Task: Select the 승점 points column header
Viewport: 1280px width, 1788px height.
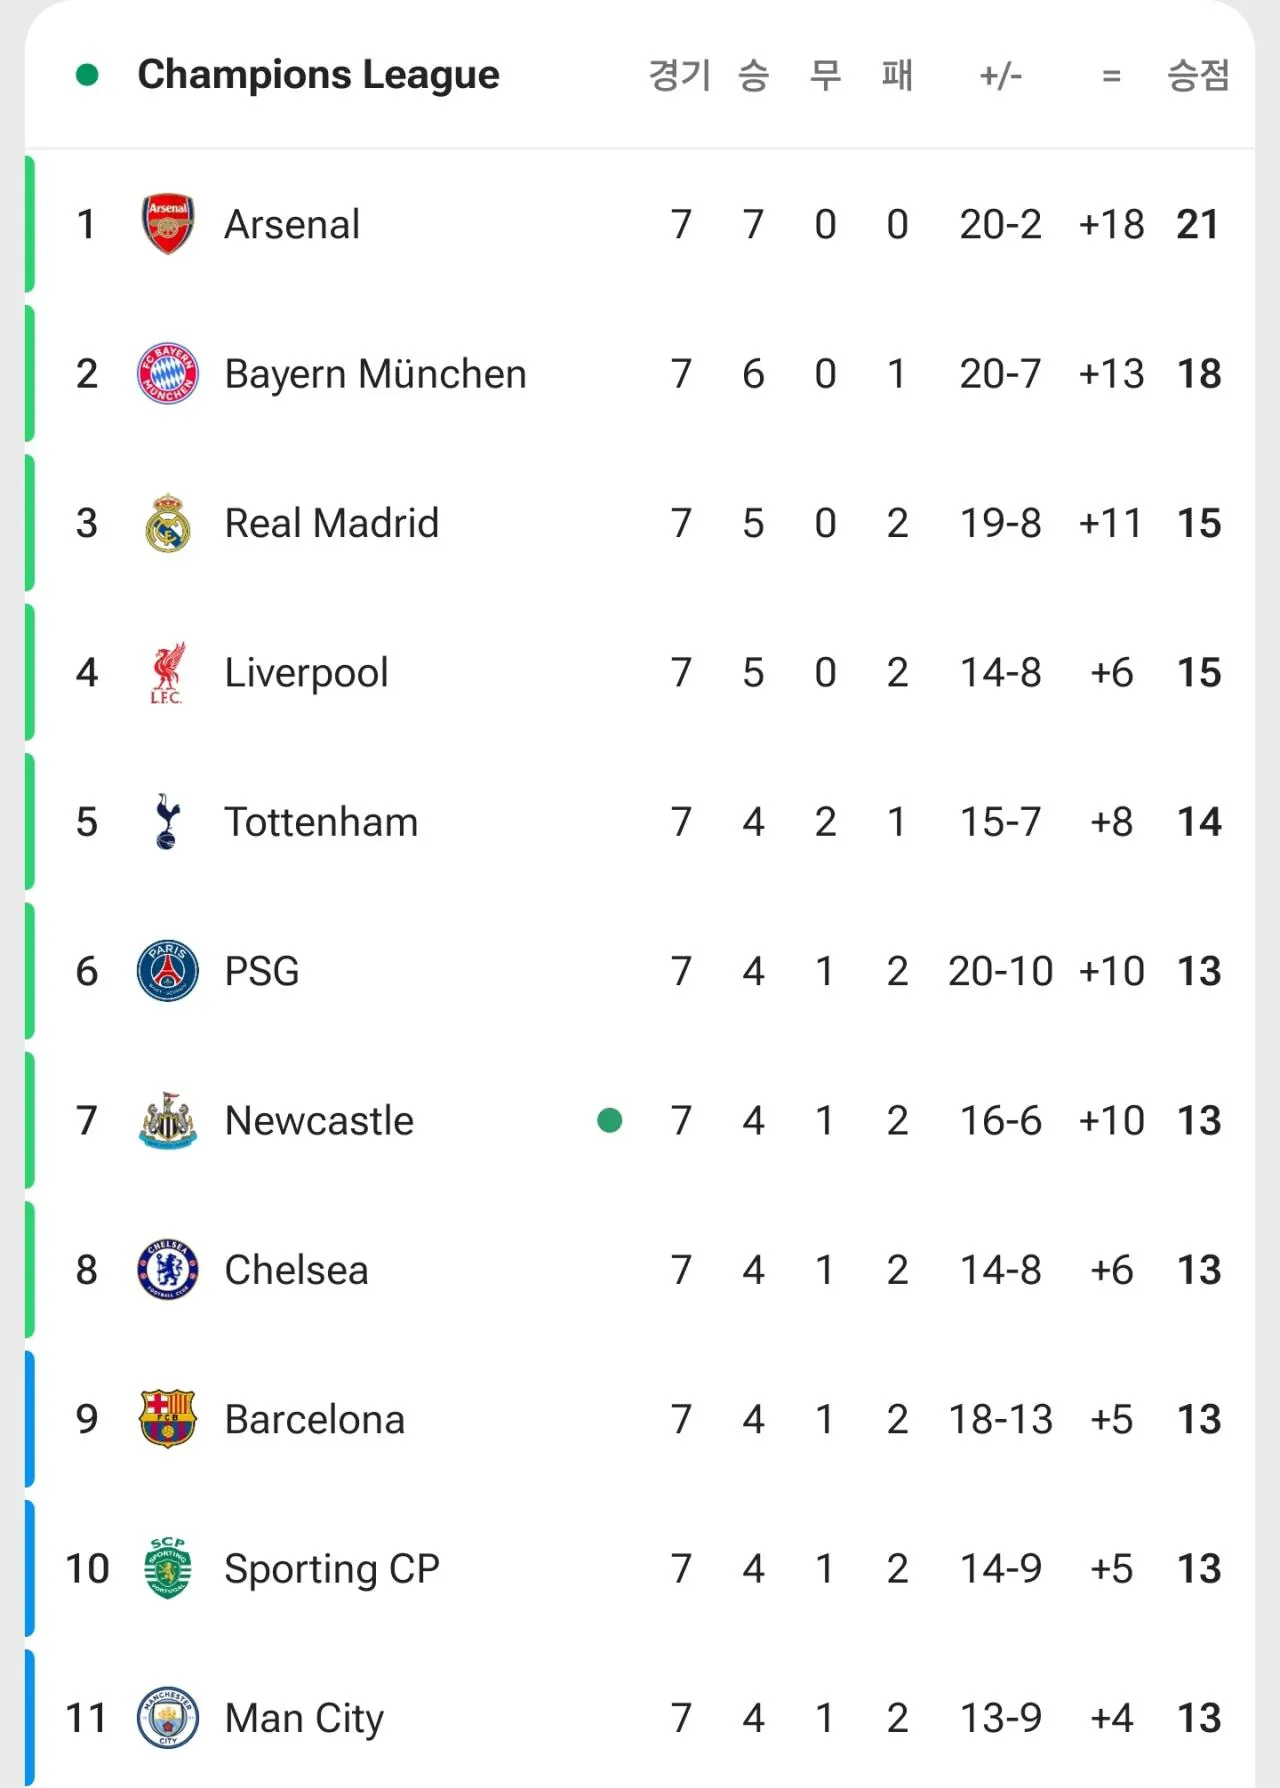Action: tap(1197, 75)
